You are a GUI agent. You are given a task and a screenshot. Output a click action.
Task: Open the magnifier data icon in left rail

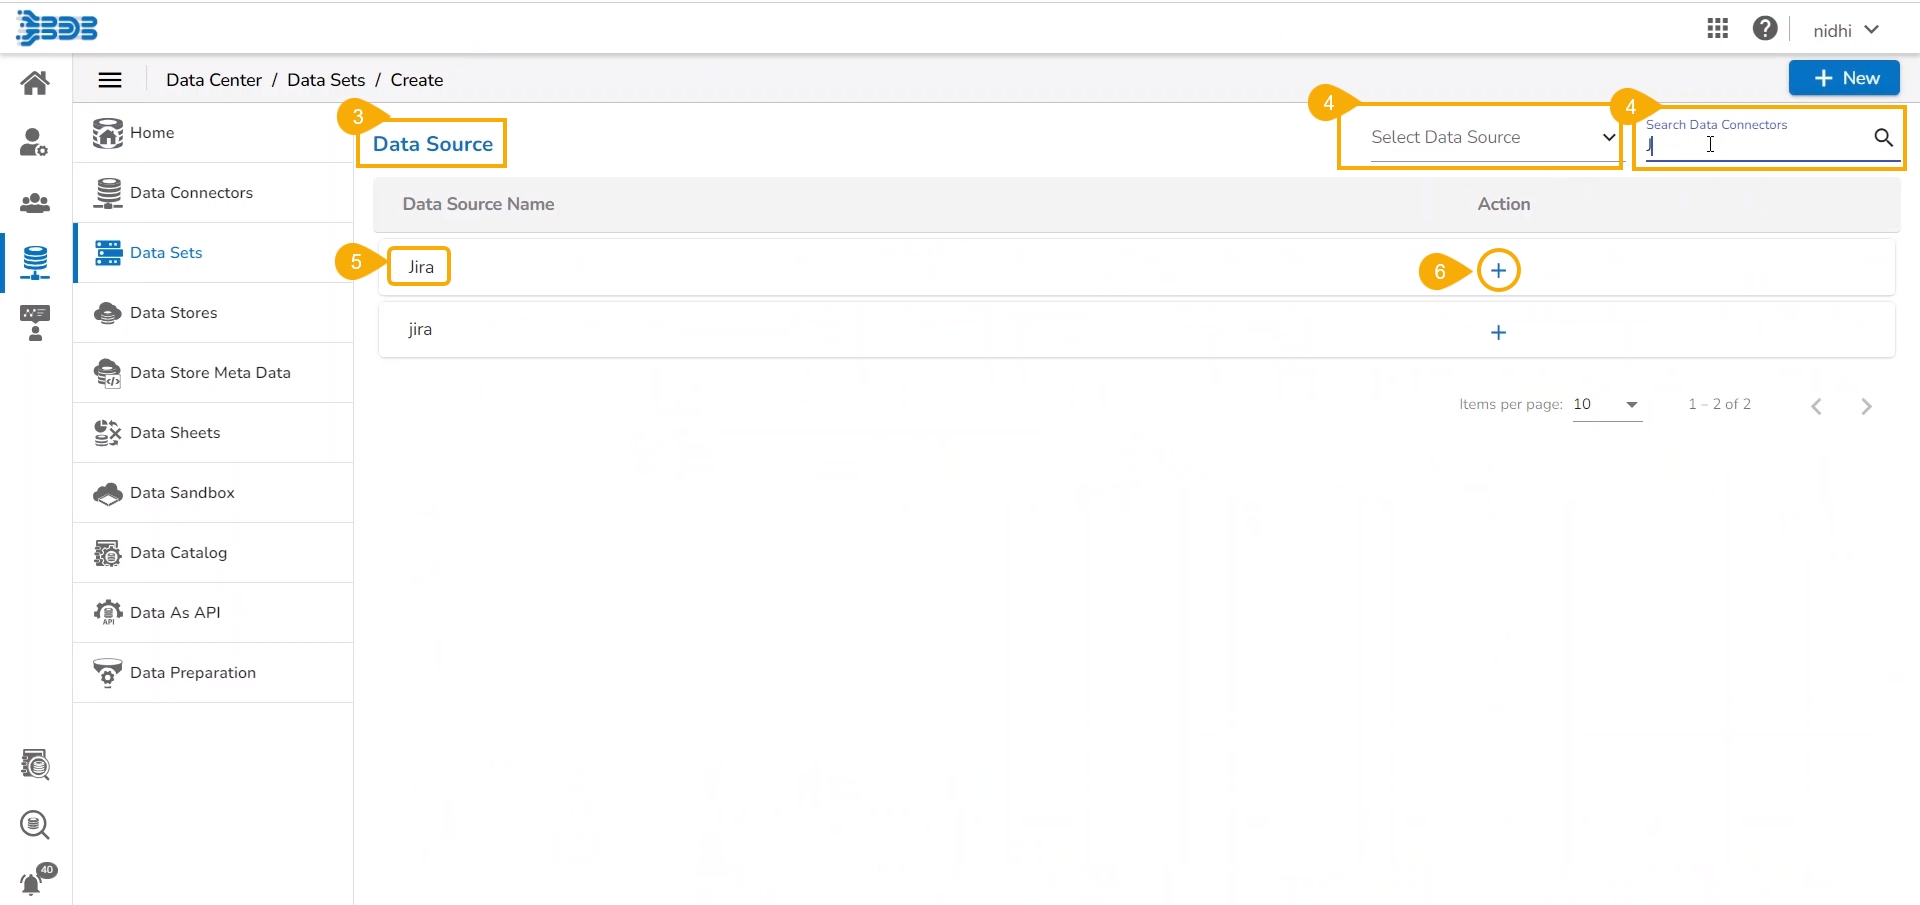[x=35, y=825]
